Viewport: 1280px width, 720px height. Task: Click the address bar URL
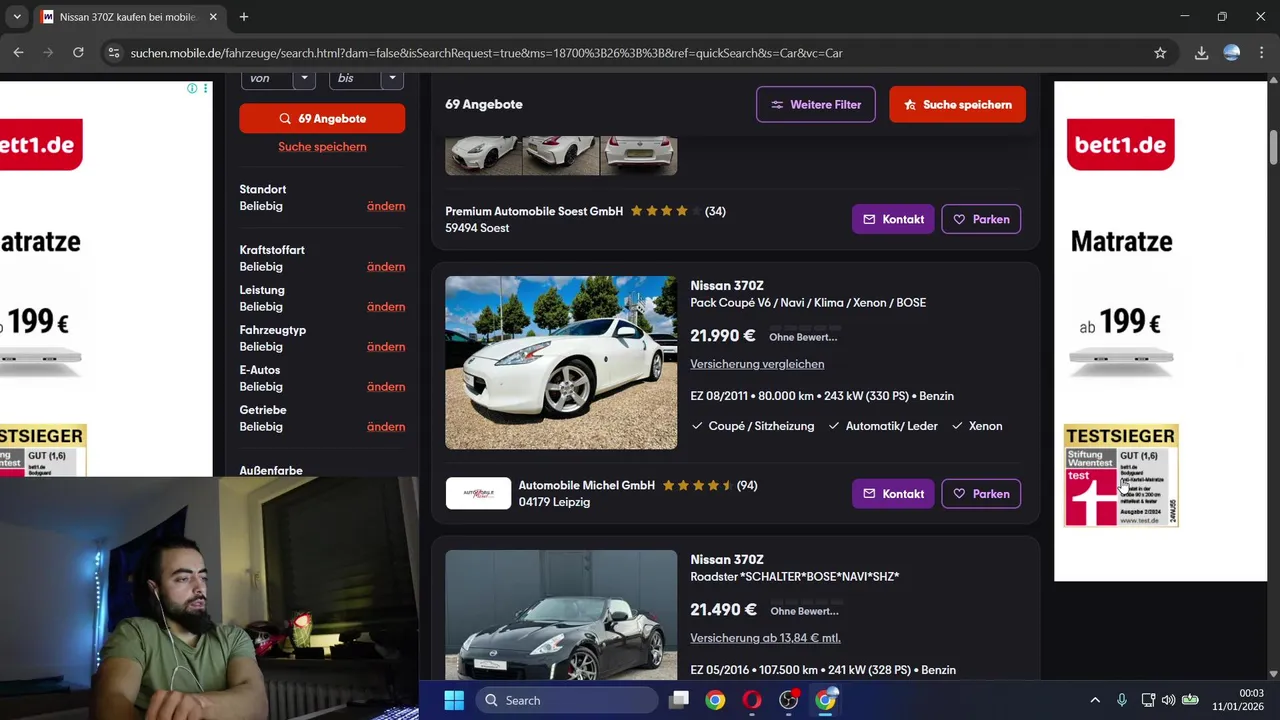486,53
